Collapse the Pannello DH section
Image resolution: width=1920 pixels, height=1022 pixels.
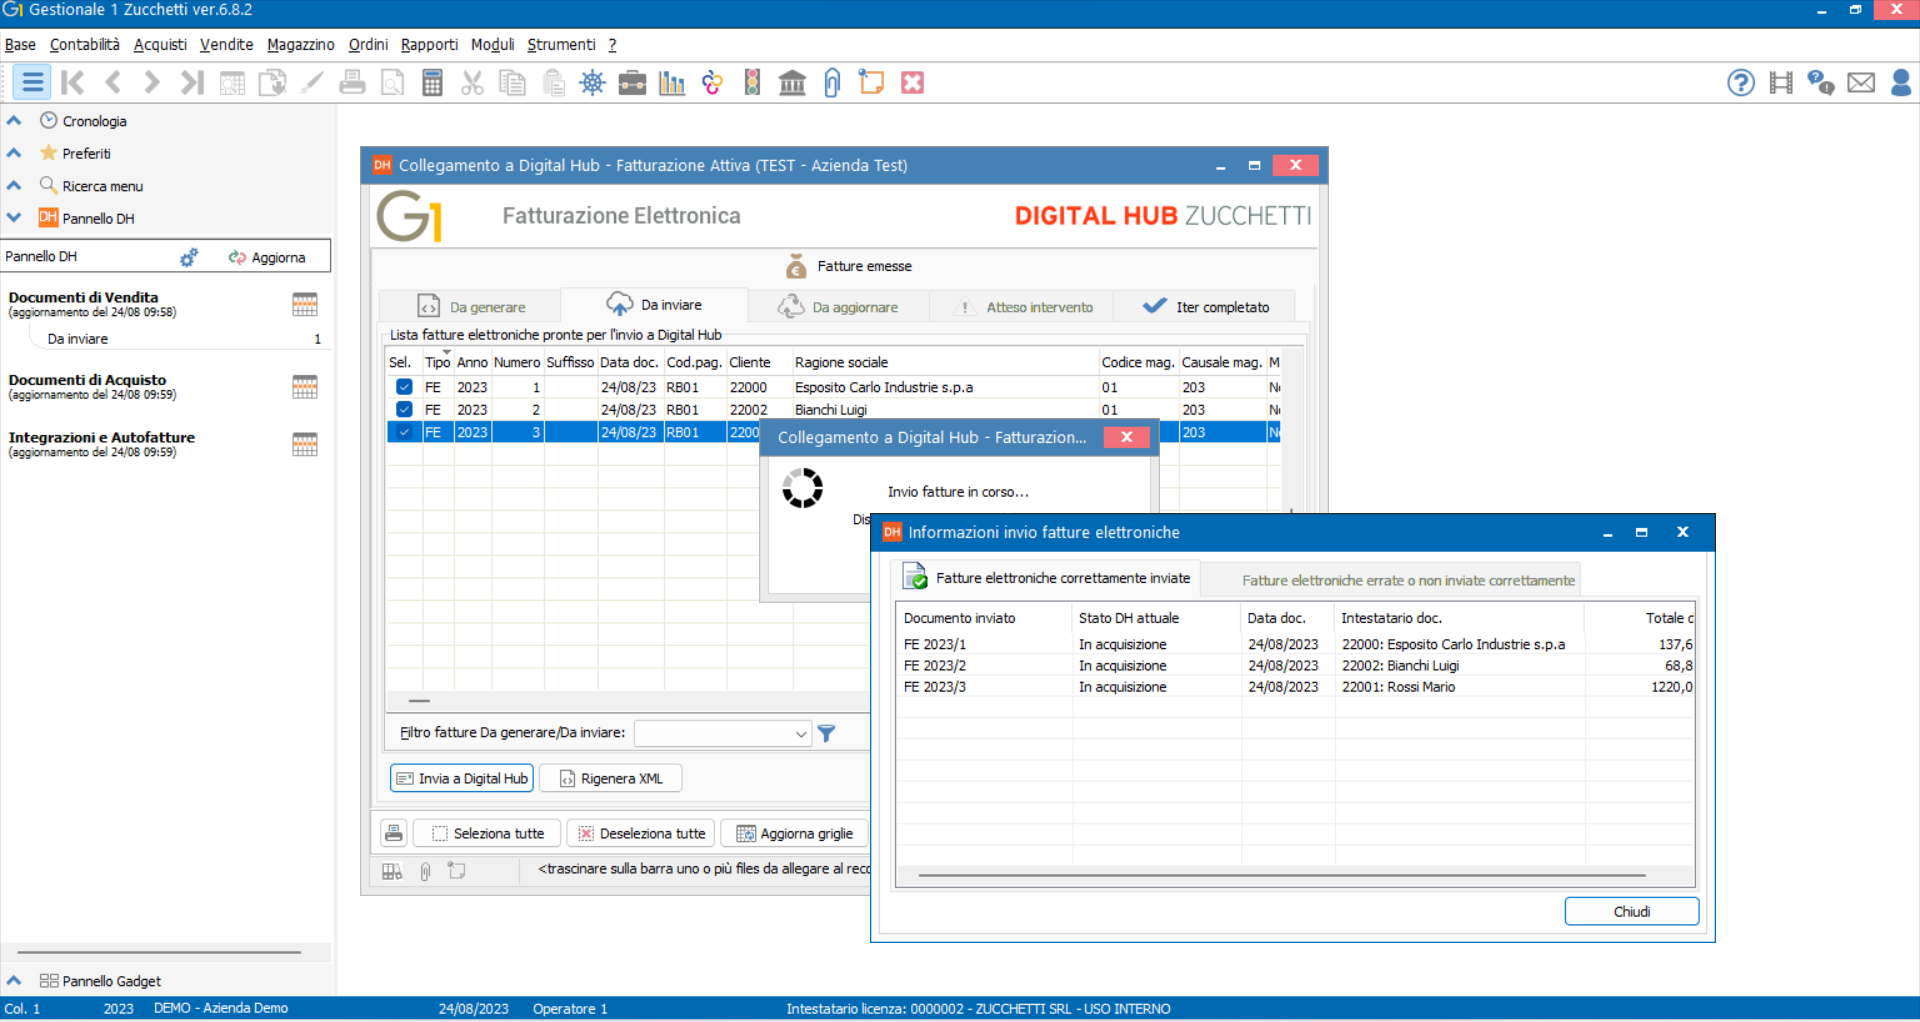tap(13, 217)
